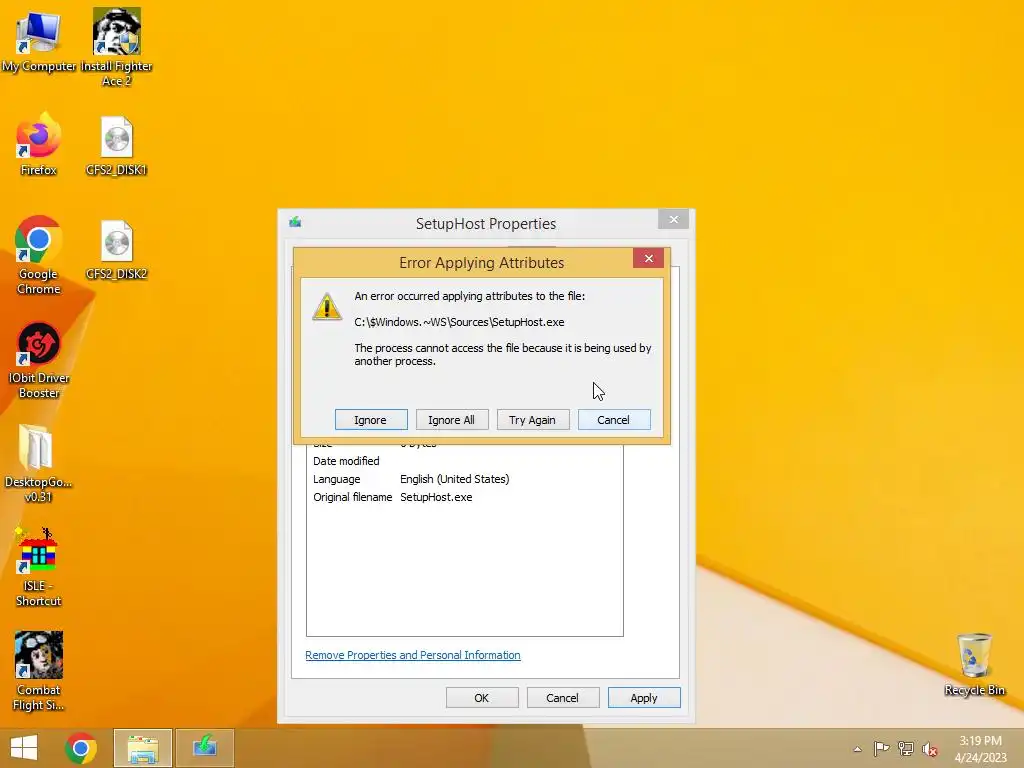The image size is (1024, 768).
Task: Open the DesktopGo v0.31 folder
Action: [37, 463]
